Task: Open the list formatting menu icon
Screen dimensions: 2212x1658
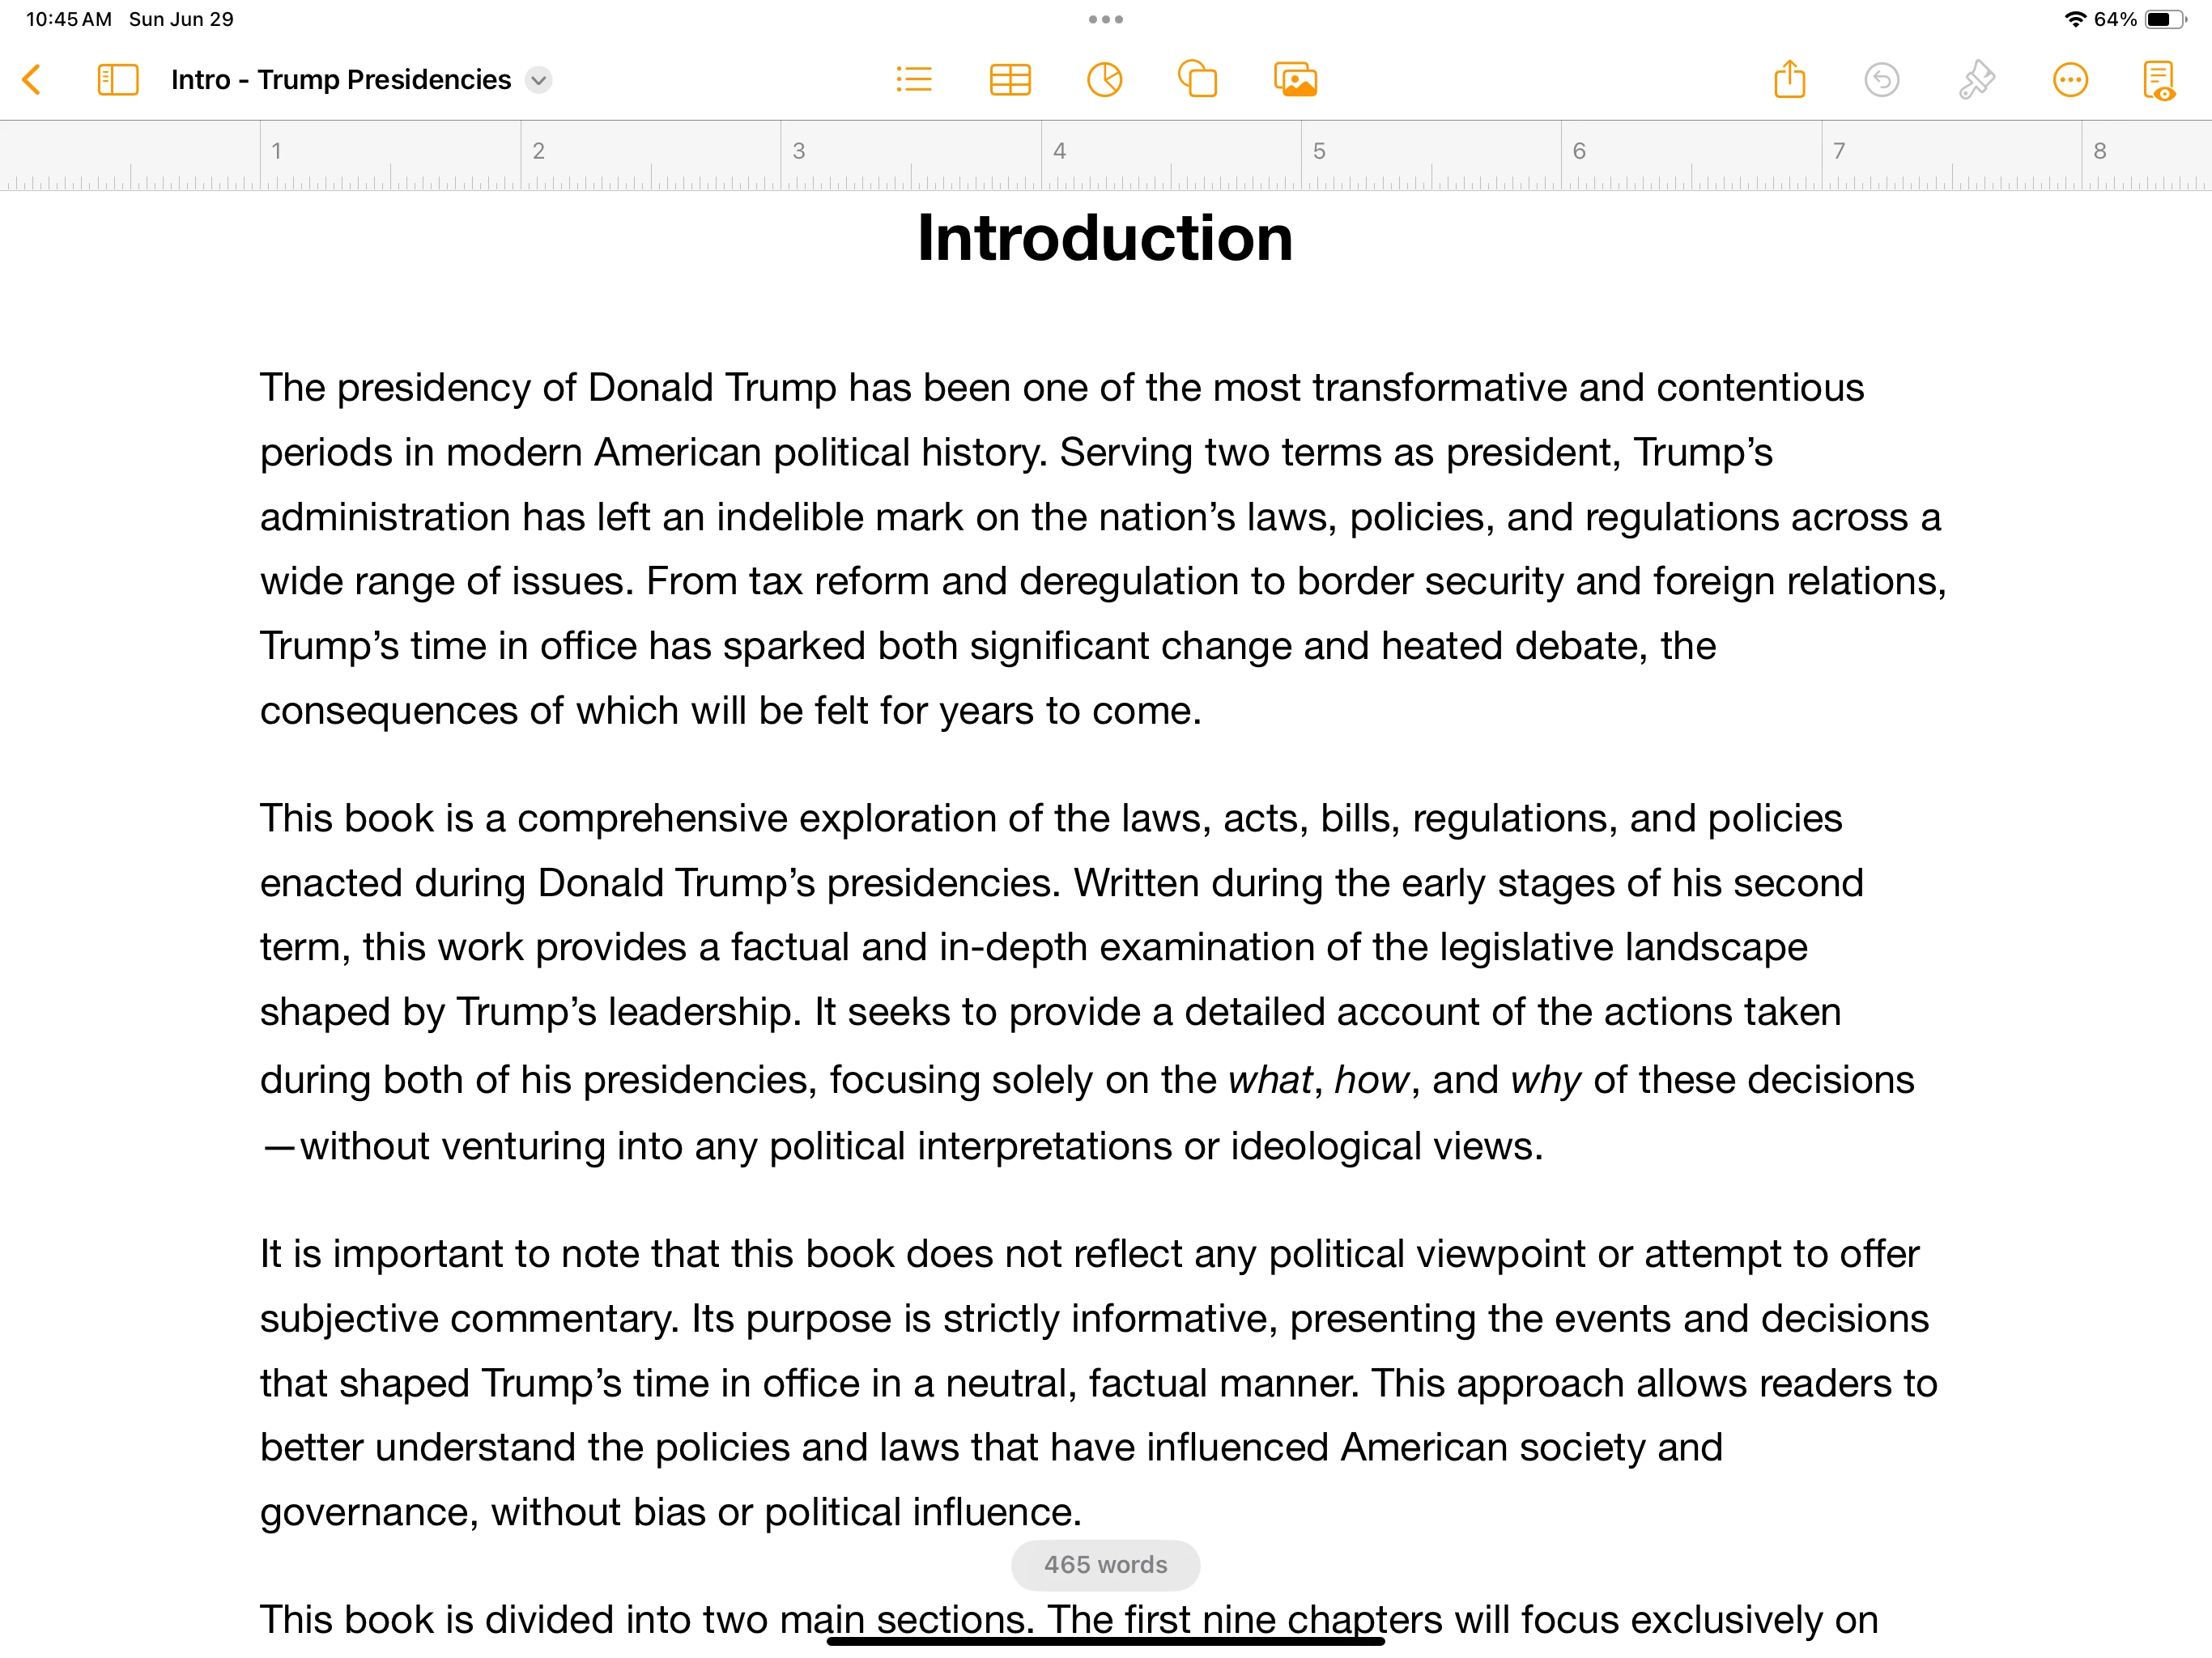Action: [x=914, y=80]
